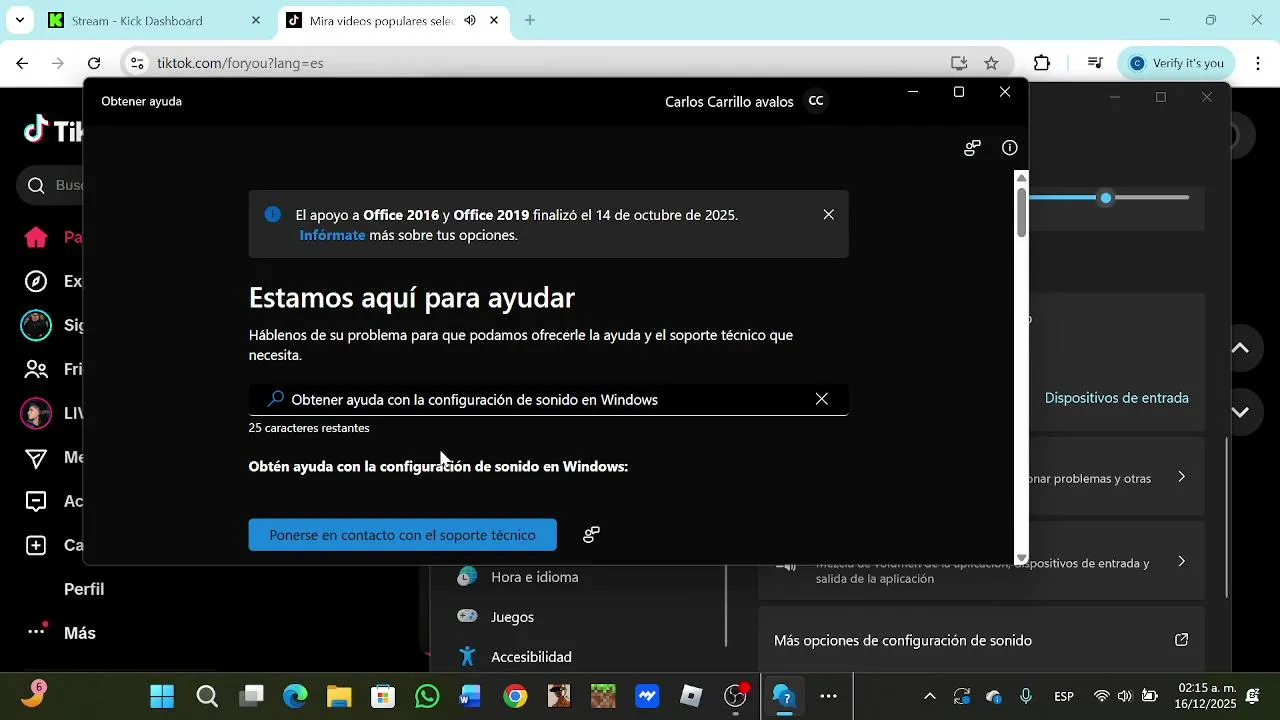Open the info icon in Get Help header
This screenshot has height=720, width=1280.
[1010, 148]
